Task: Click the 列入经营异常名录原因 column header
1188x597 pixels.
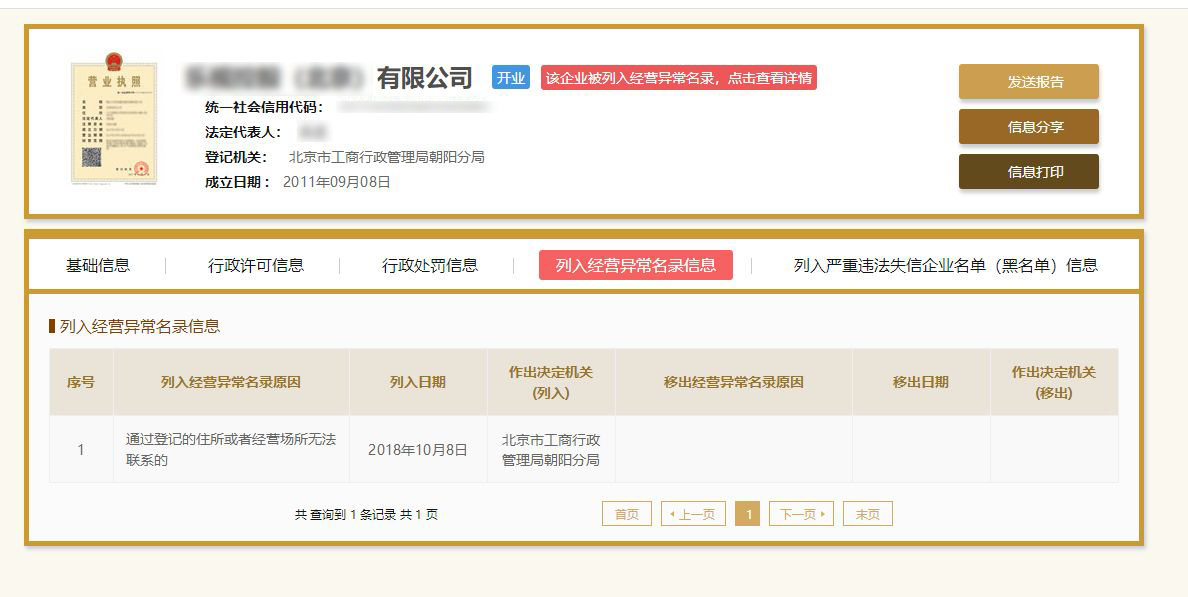Action: tap(231, 382)
